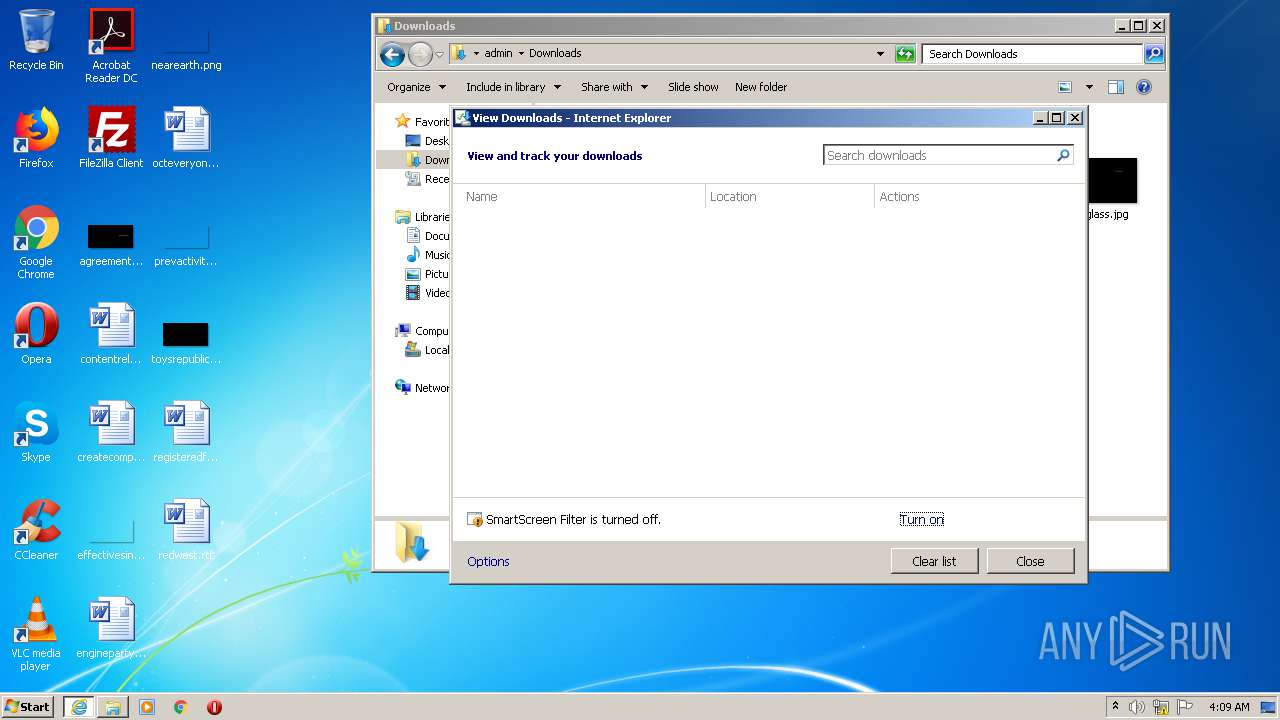Click the Chrome taskbar icon

[x=181, y=707]
